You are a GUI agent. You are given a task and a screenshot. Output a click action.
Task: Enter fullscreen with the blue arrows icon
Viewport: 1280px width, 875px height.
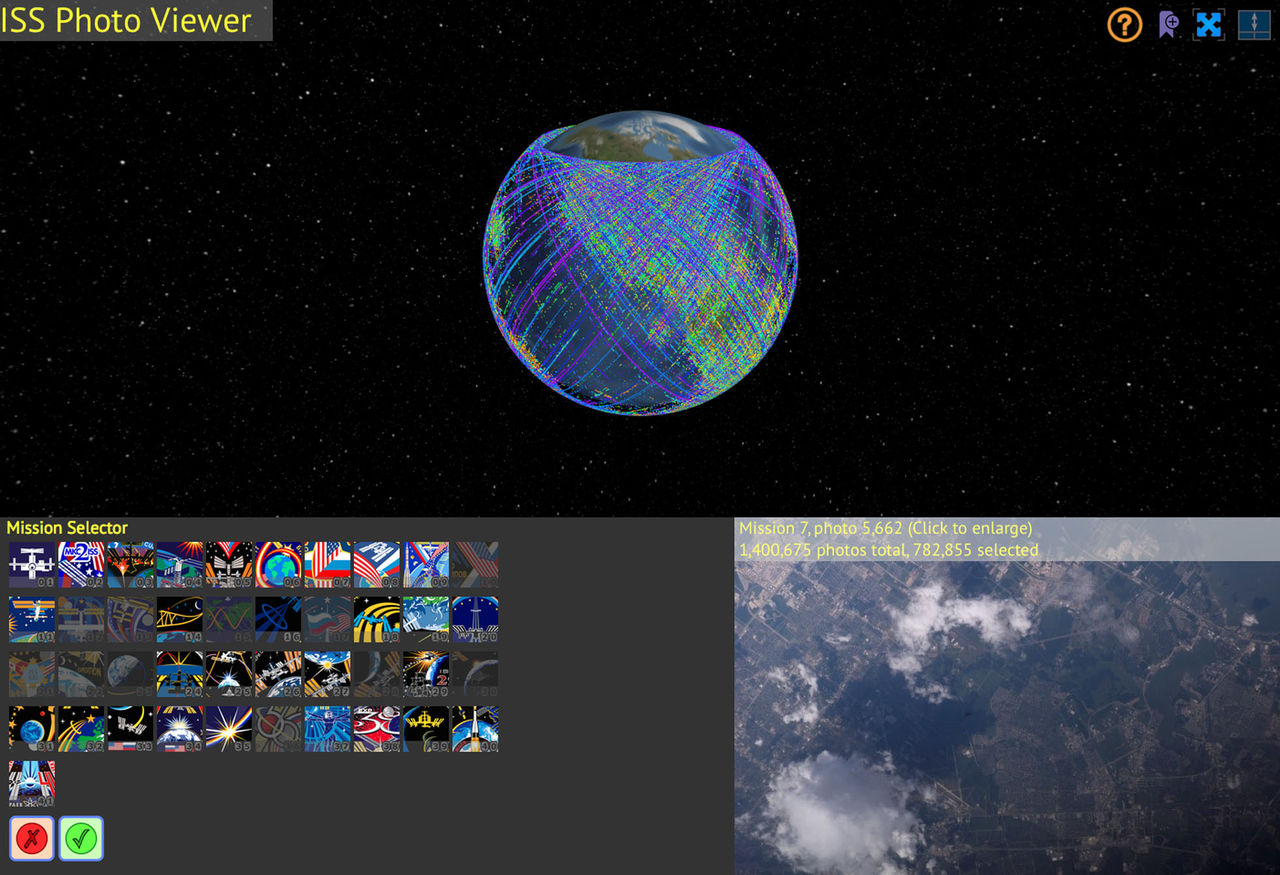pyautogui.click(x=1209, y=24)
